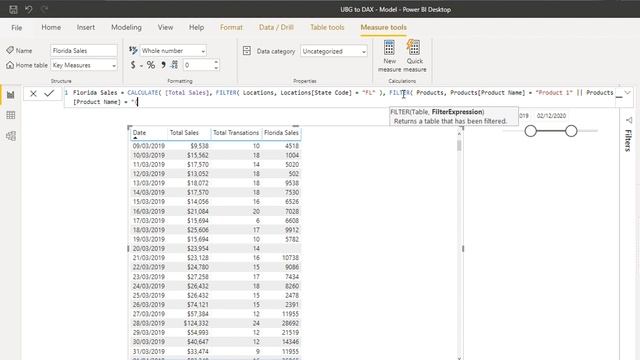Open the Filters pane label
The height and width of the screenshot is (360, 640).
coord(629,140)
